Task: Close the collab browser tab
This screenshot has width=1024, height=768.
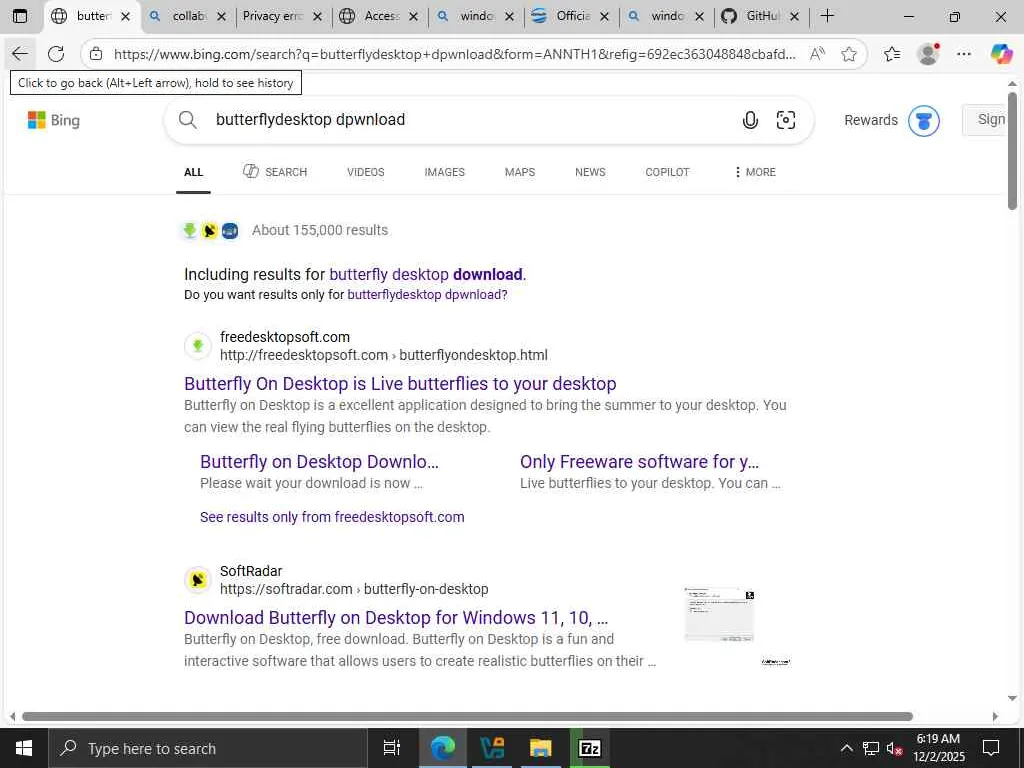Action: point(221,16)
